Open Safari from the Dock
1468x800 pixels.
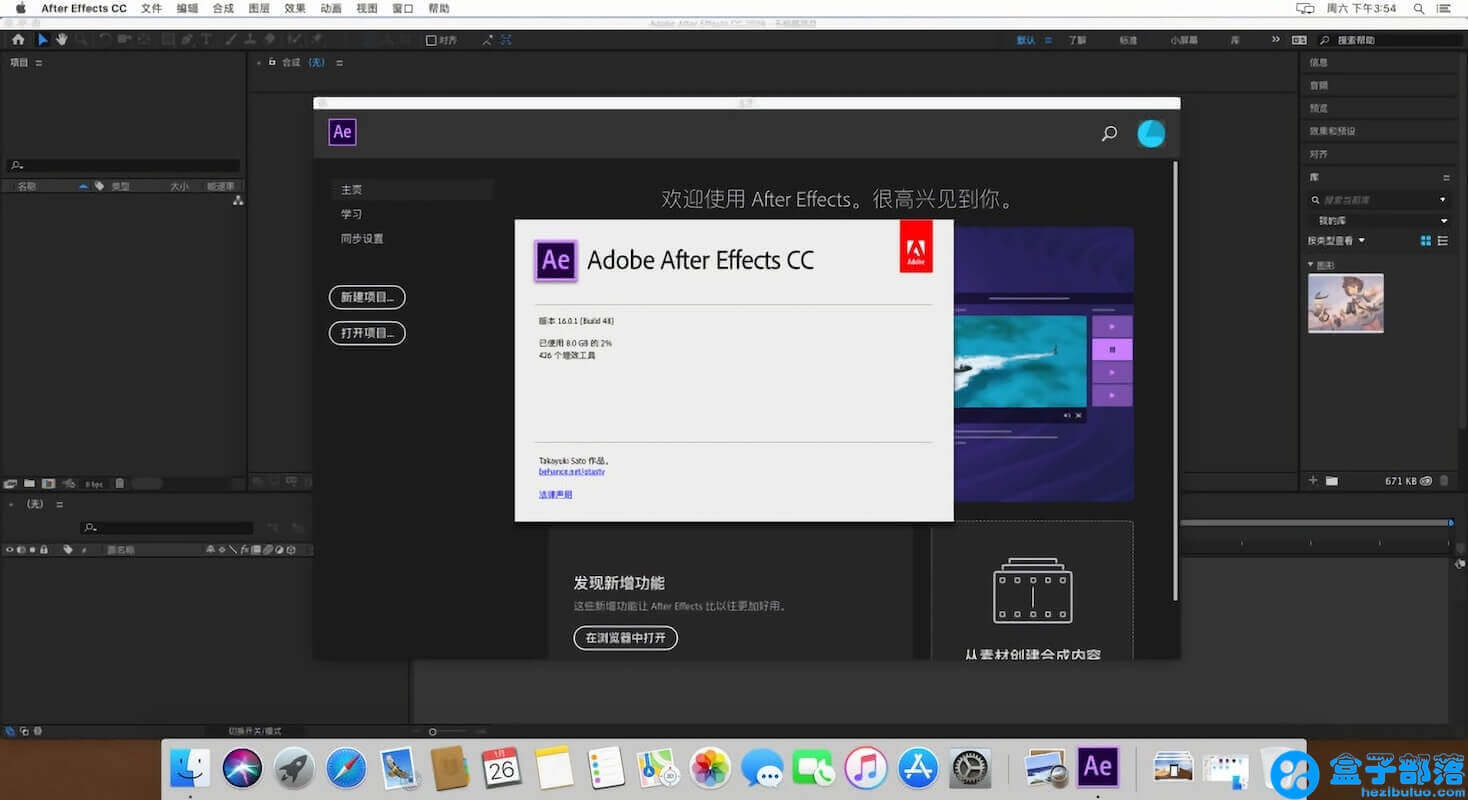348,768
